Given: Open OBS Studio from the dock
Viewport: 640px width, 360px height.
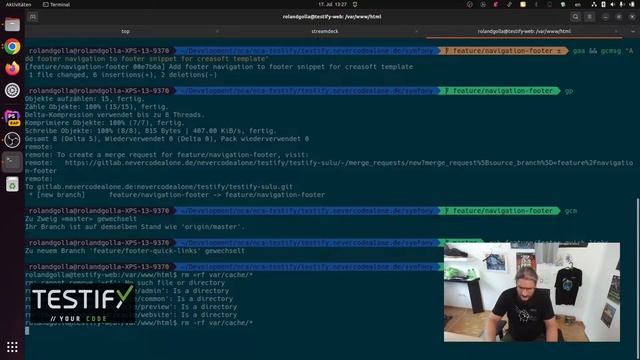Looking at the screenshot, I should click(12, 140).
